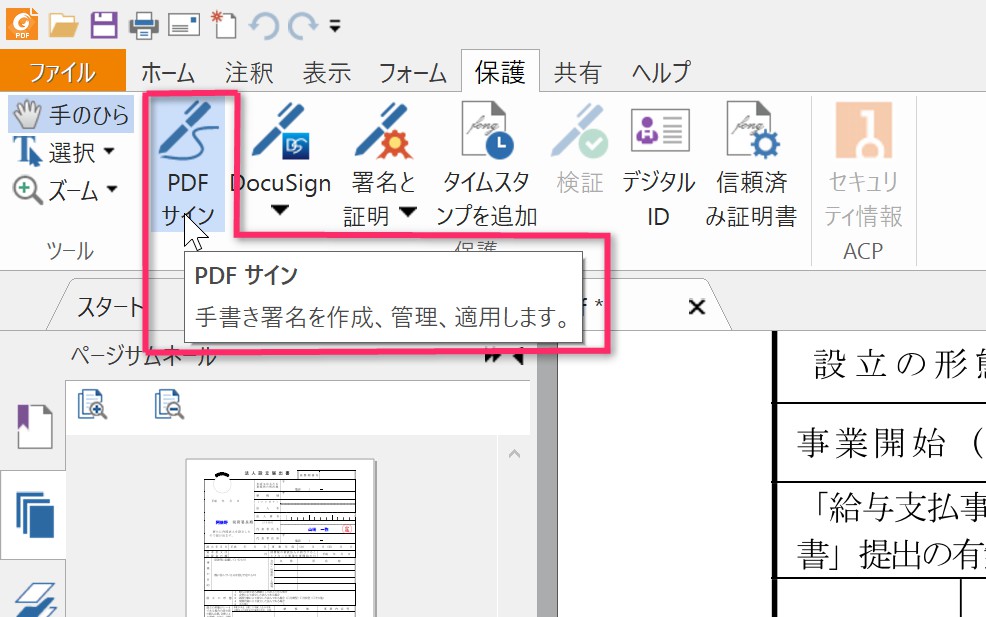Switch to the フォーム ribbon tab
This screenshot has width=986, height=617.
click(413, 72)
